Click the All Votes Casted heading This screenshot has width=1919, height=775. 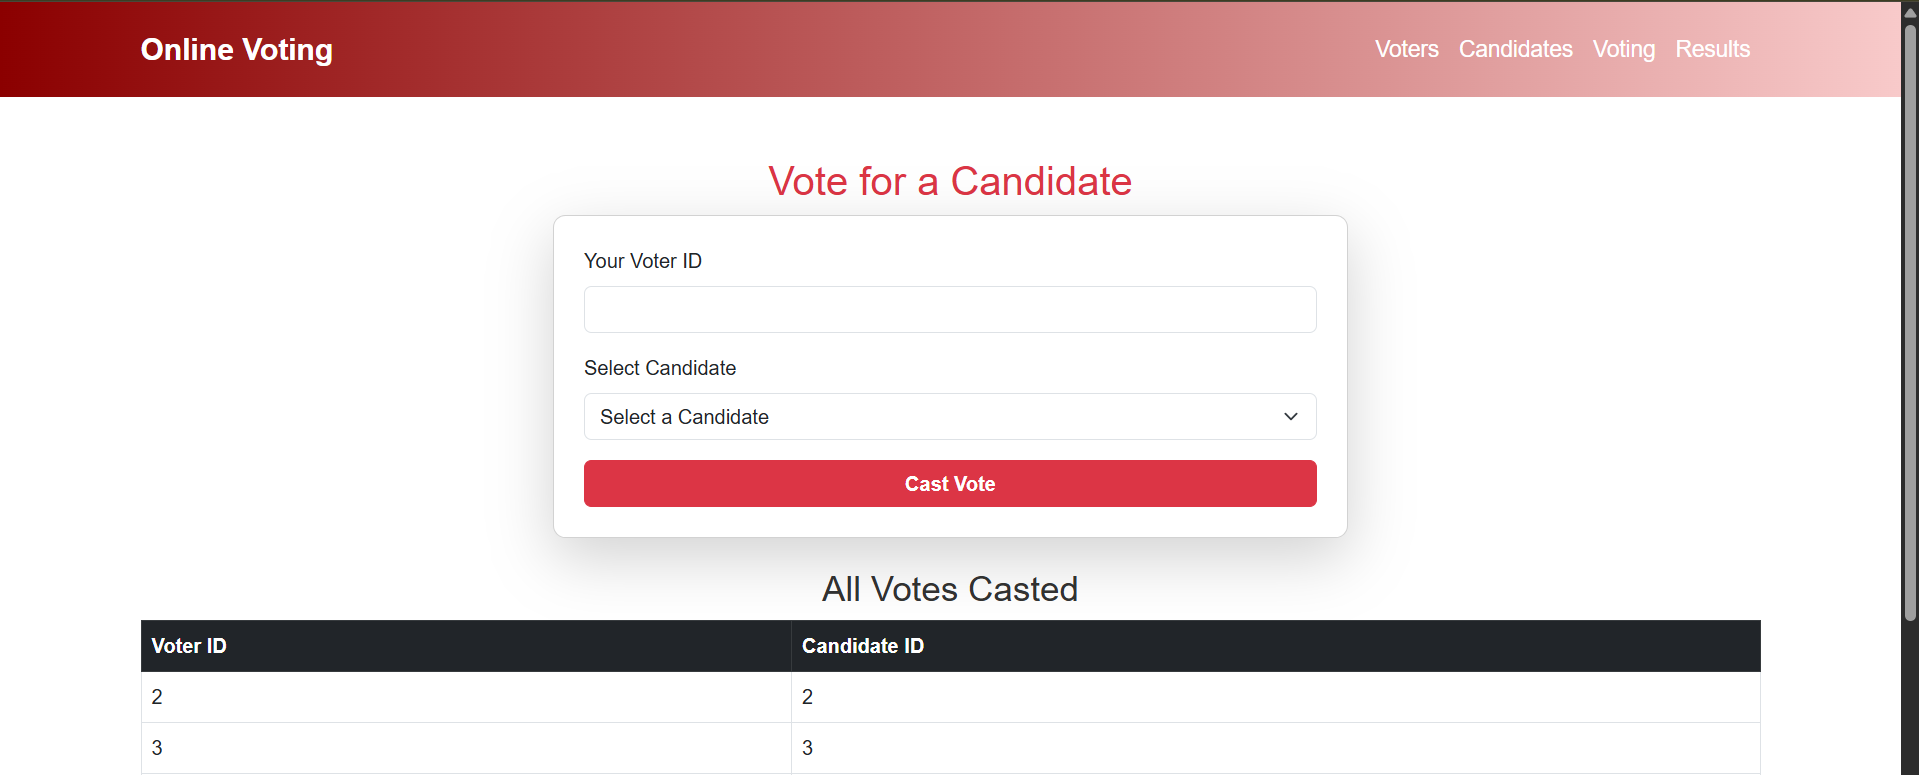[950, 589]
